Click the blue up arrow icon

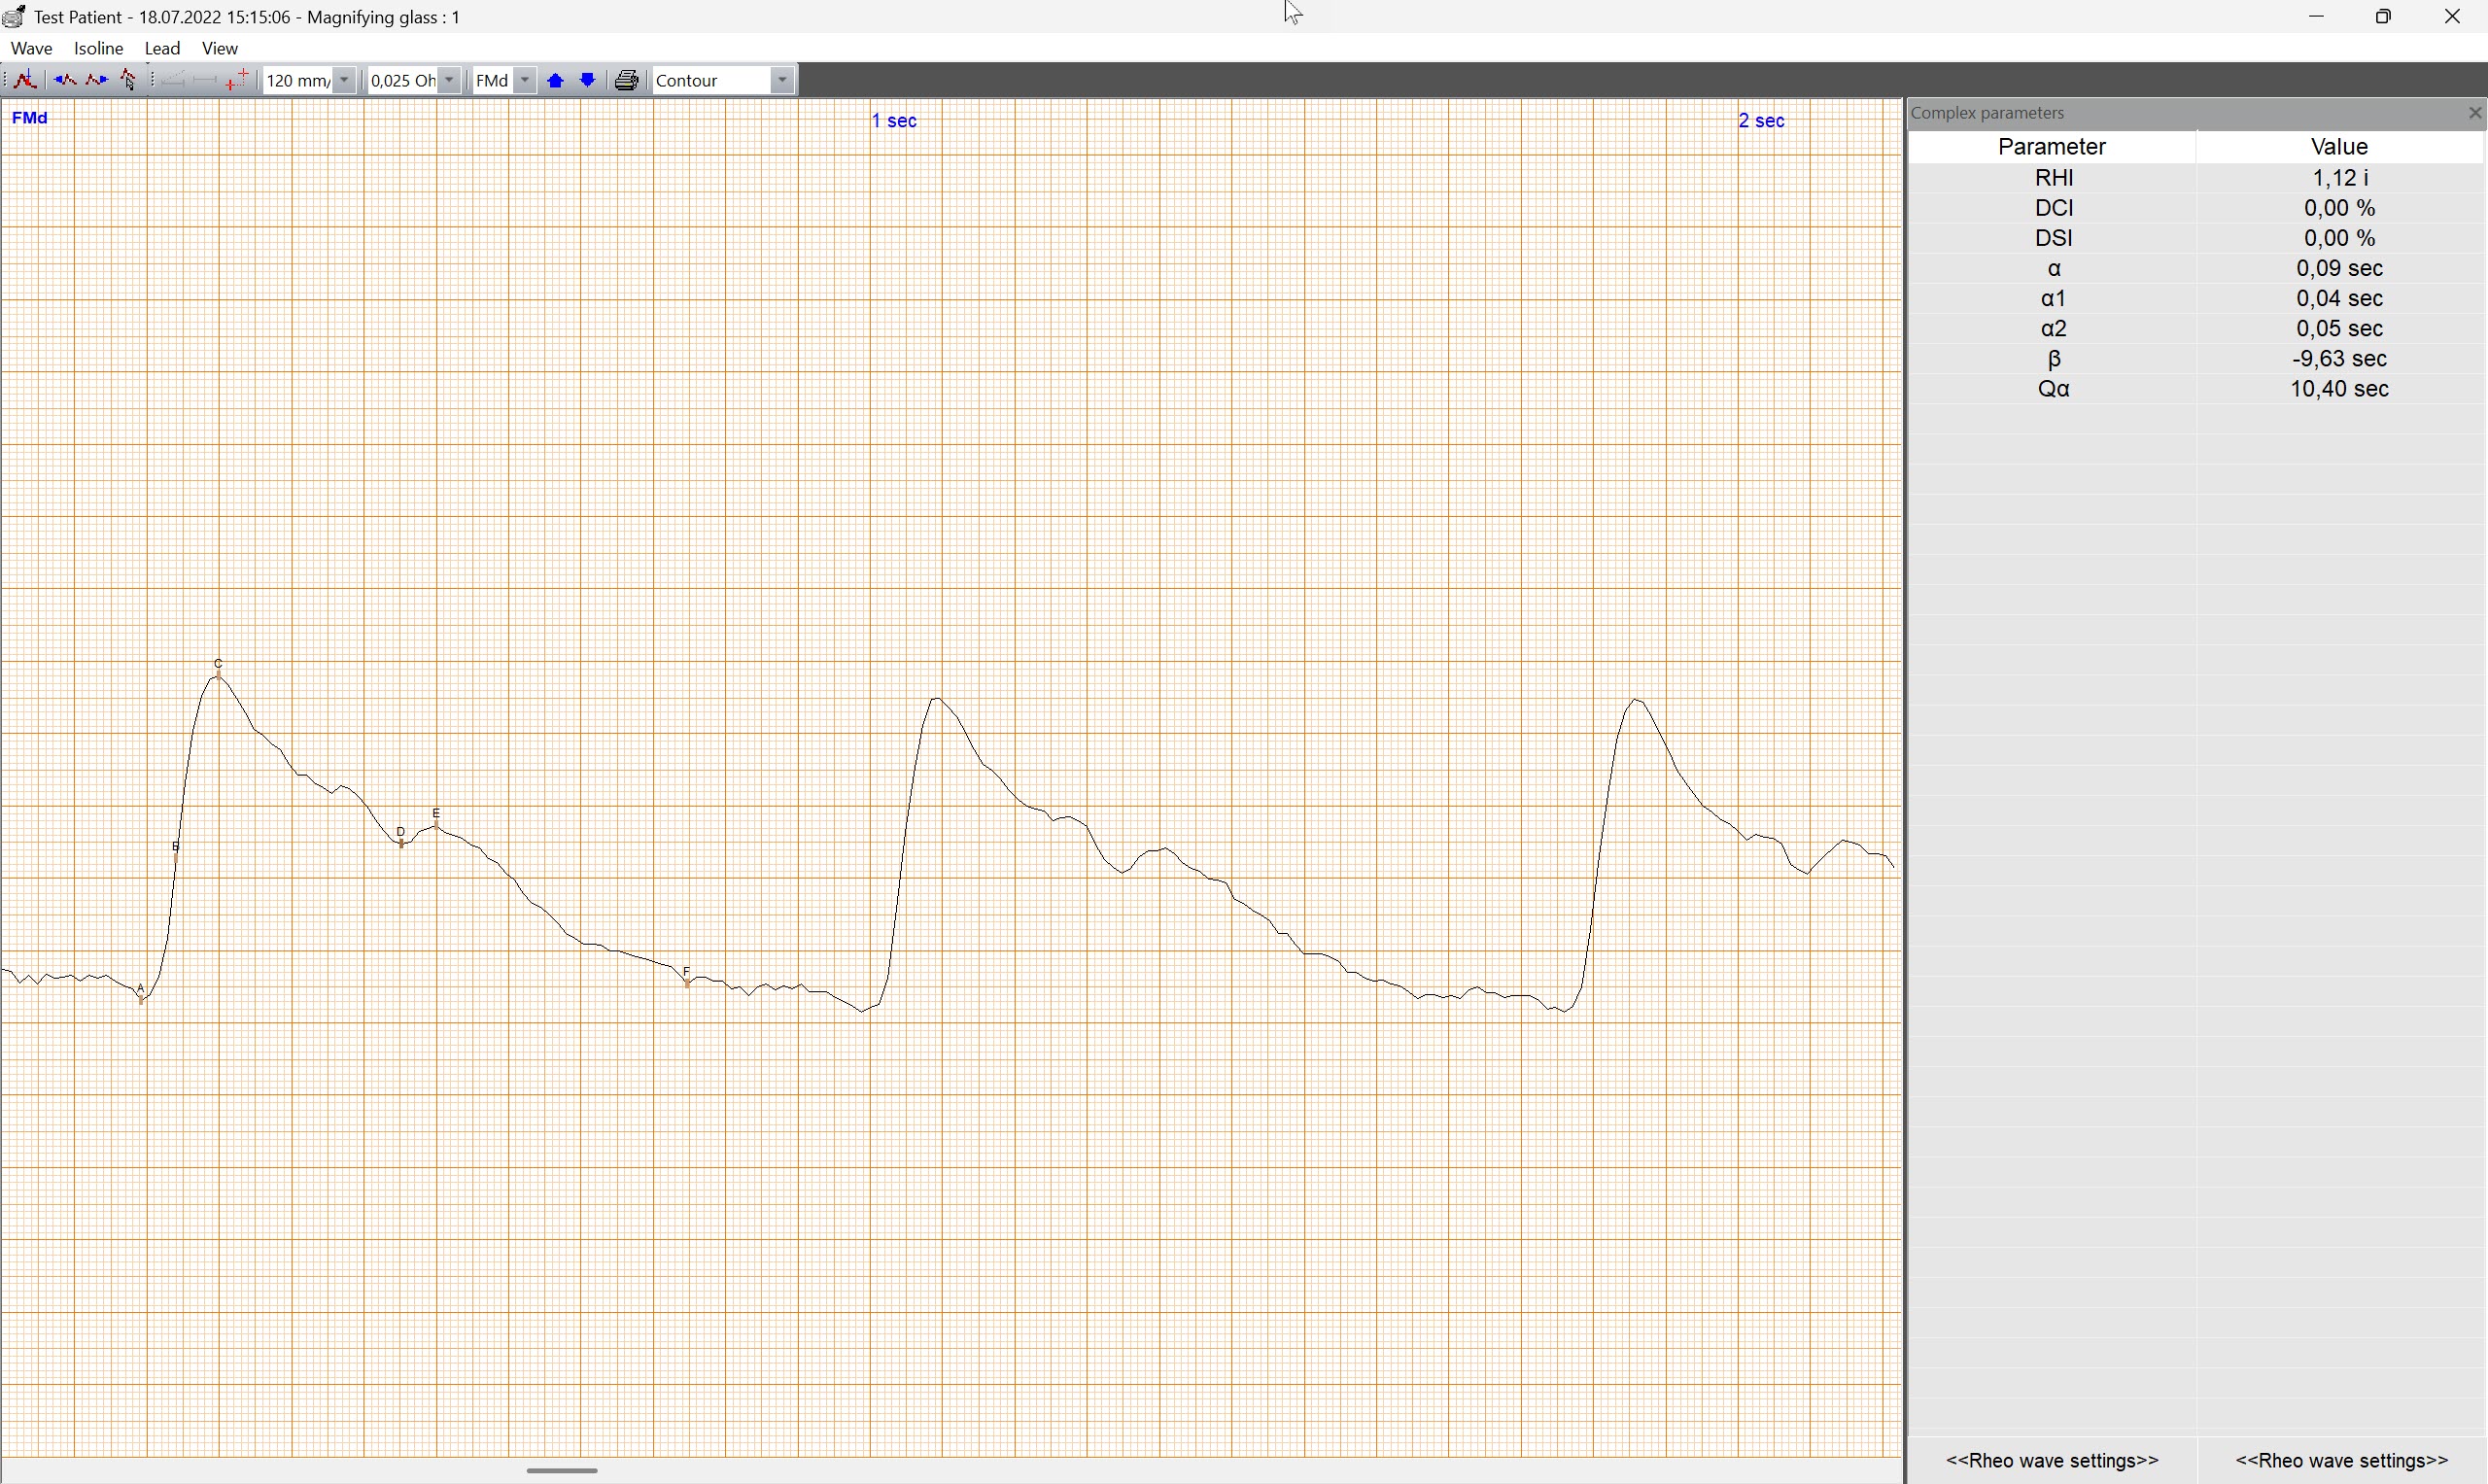557,81
